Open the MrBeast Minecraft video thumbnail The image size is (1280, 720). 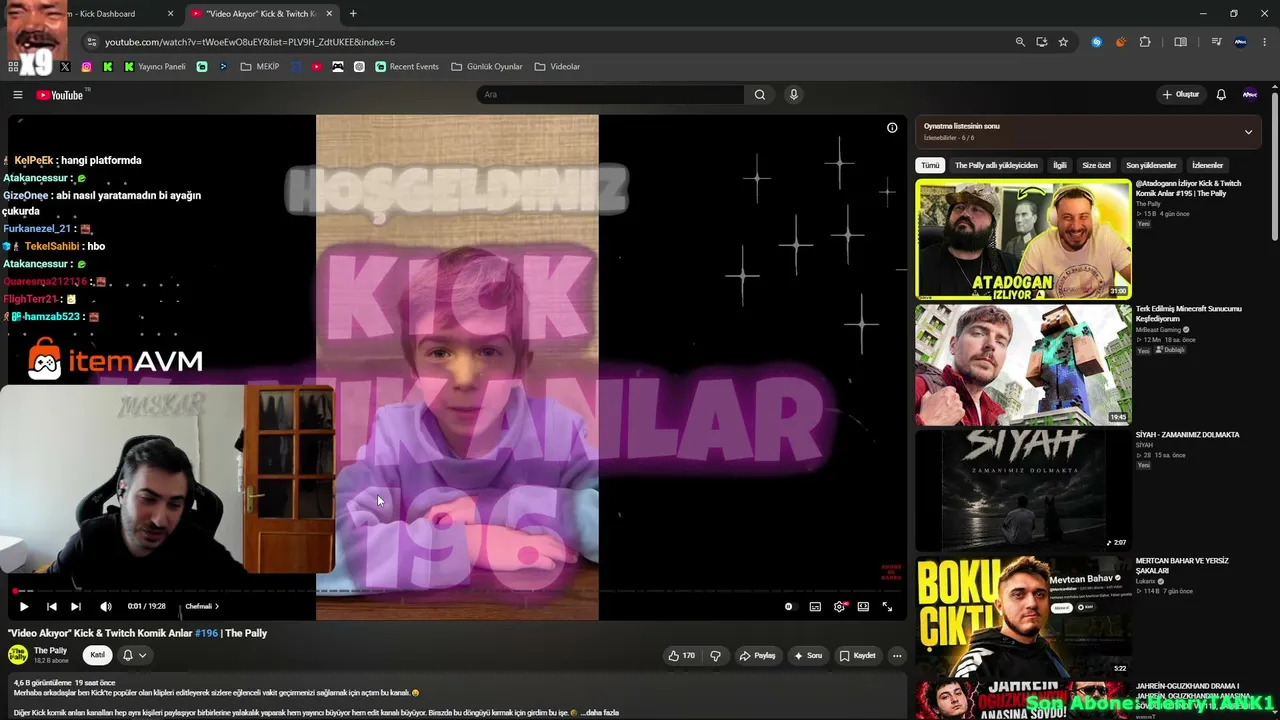coord(1023,365)
